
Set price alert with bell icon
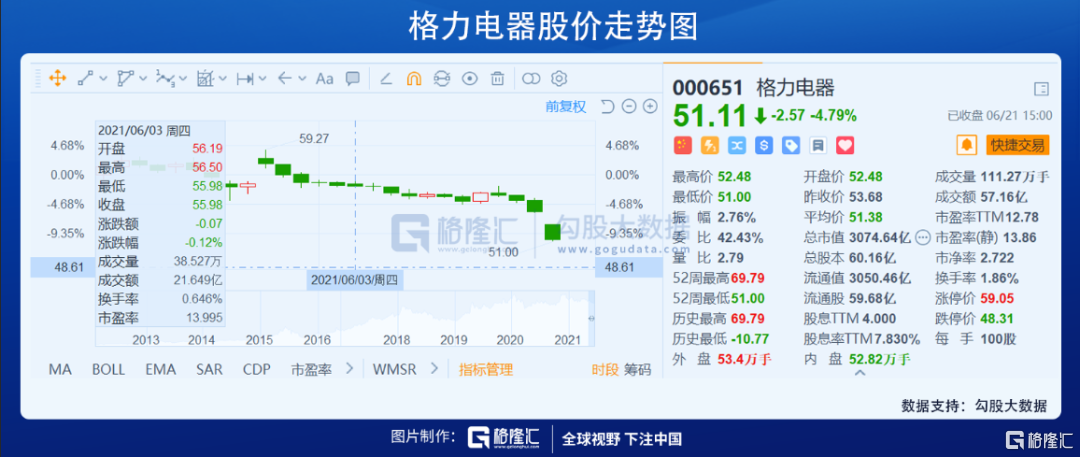click(x=966, y=145)
